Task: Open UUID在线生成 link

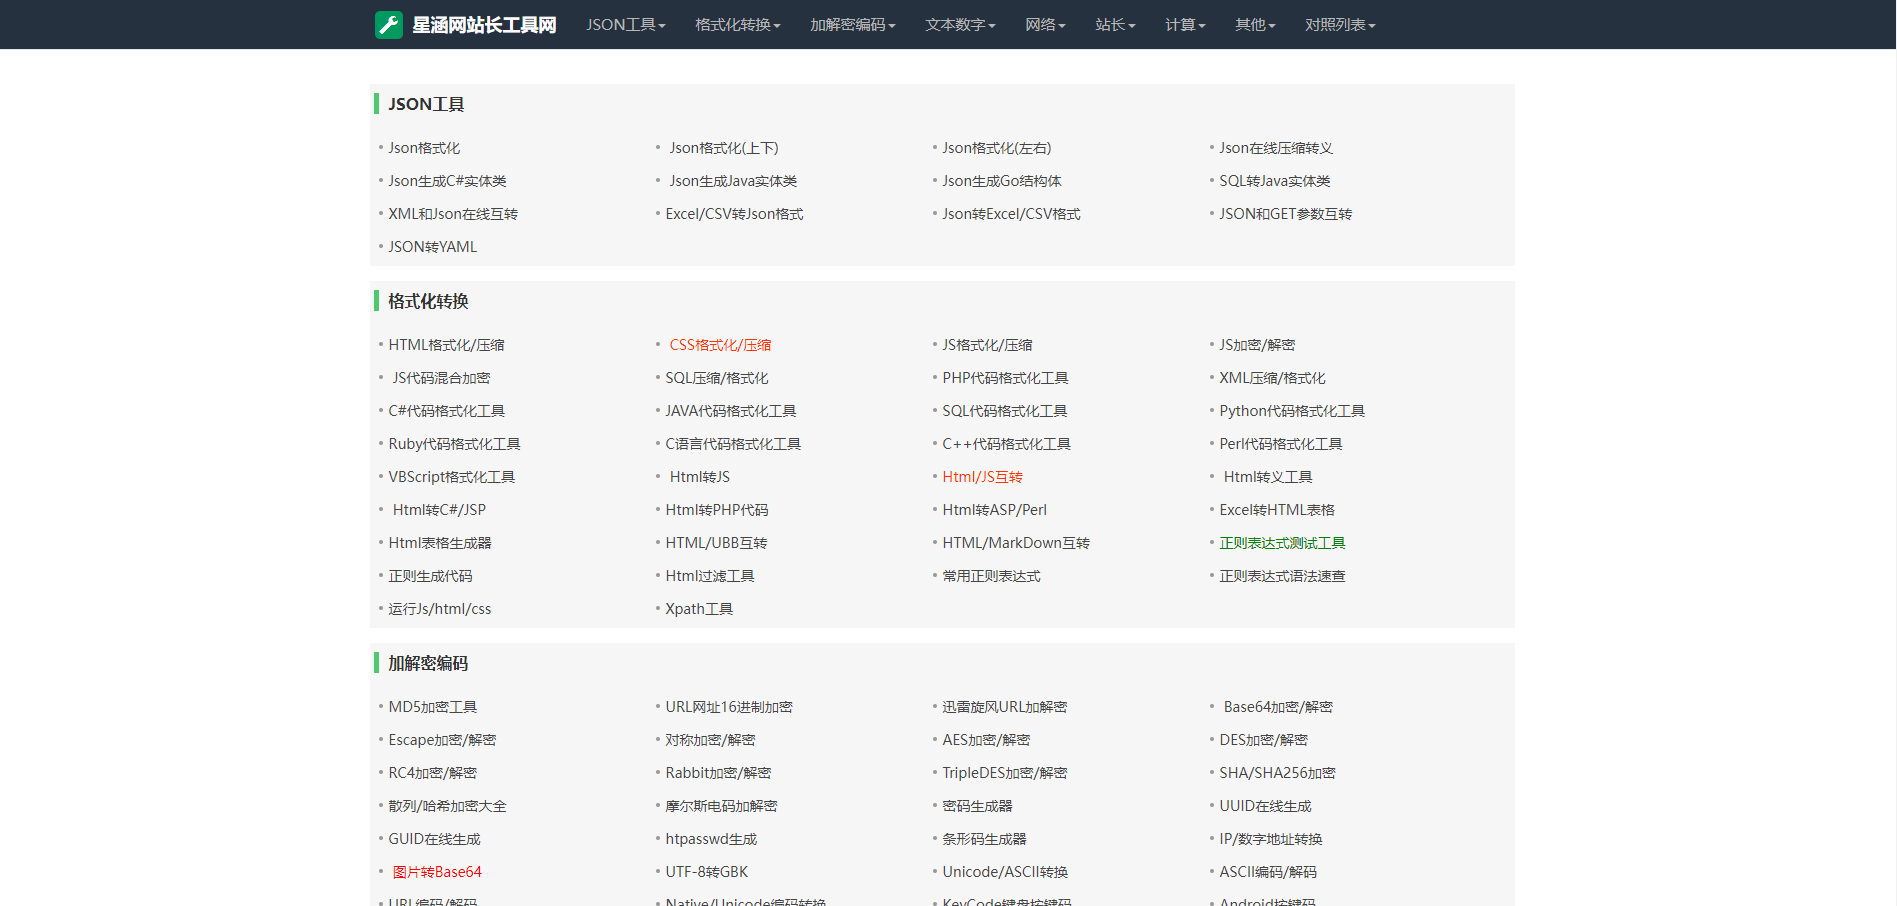Action: [1265, 806]
